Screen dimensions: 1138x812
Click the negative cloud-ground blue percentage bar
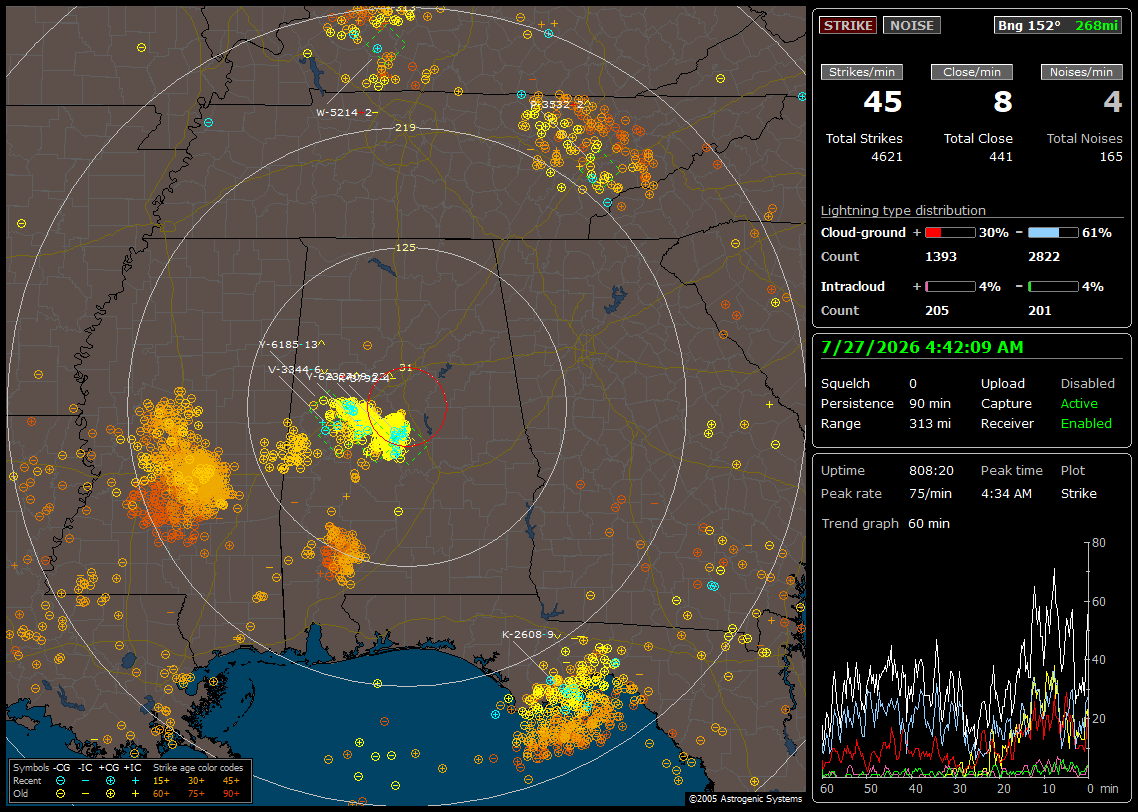1054,233
